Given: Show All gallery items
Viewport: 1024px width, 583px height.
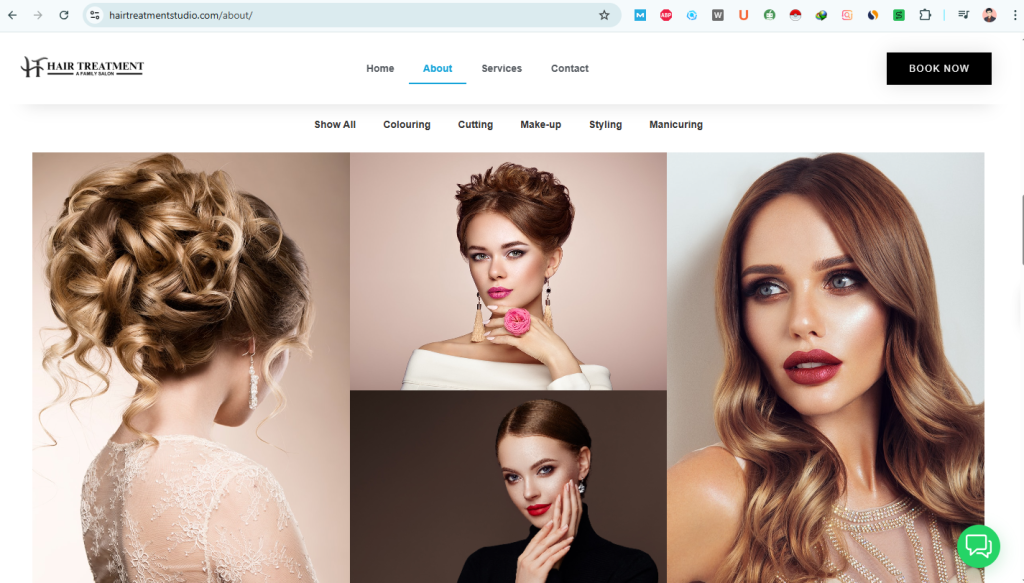Looking at the screenshot, I should (334, 125).
